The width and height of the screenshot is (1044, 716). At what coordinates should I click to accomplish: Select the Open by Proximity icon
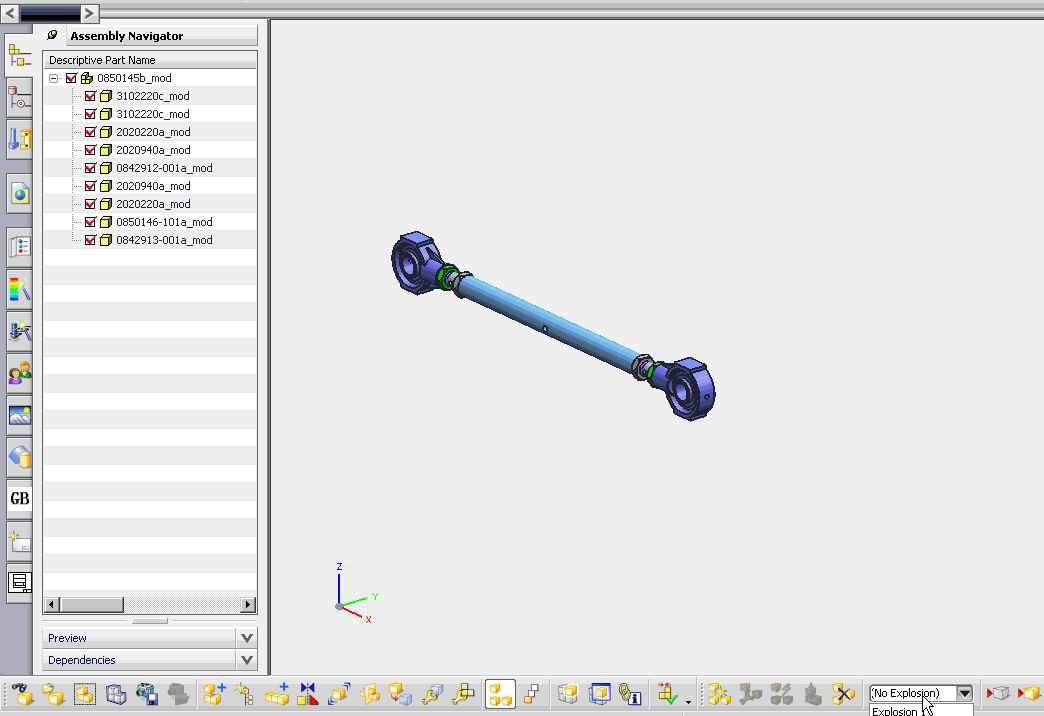[x=85, y=694]
